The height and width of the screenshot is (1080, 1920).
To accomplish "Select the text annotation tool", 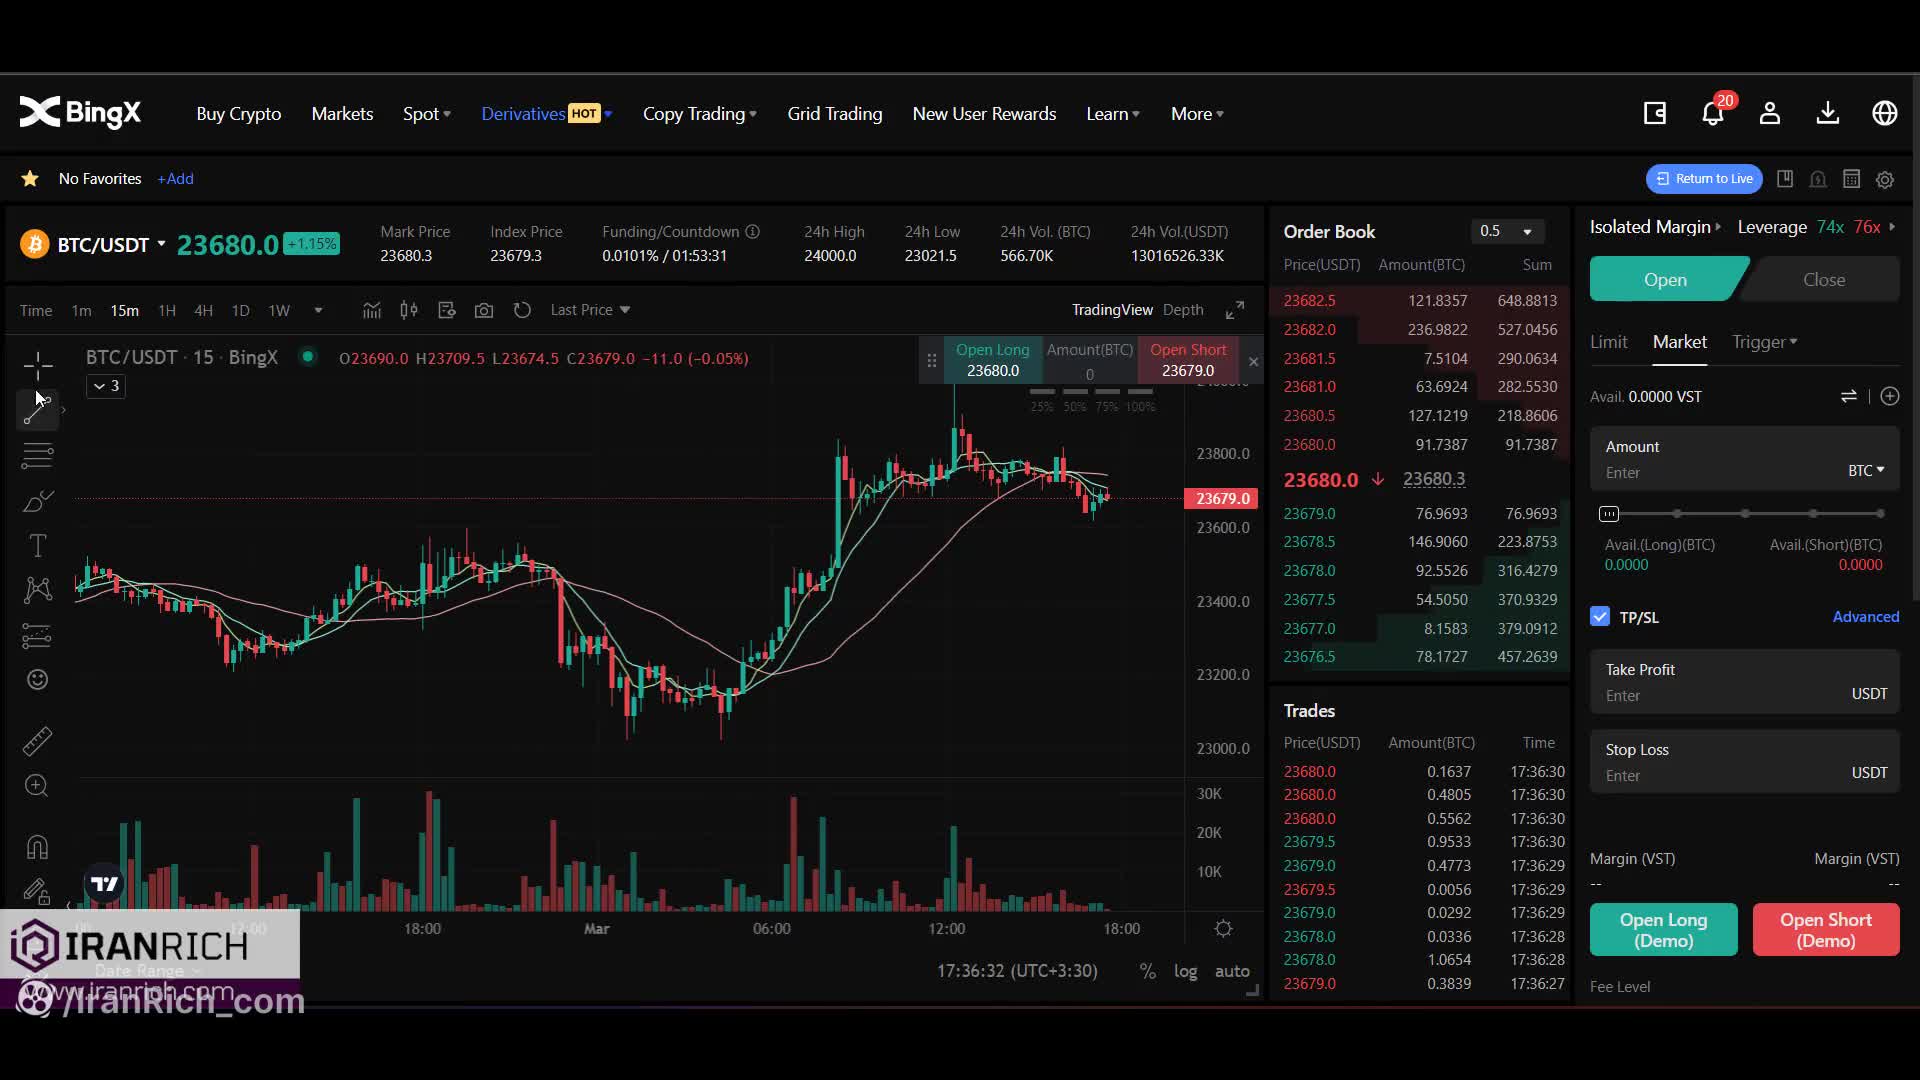I will (x=37, y=546).
